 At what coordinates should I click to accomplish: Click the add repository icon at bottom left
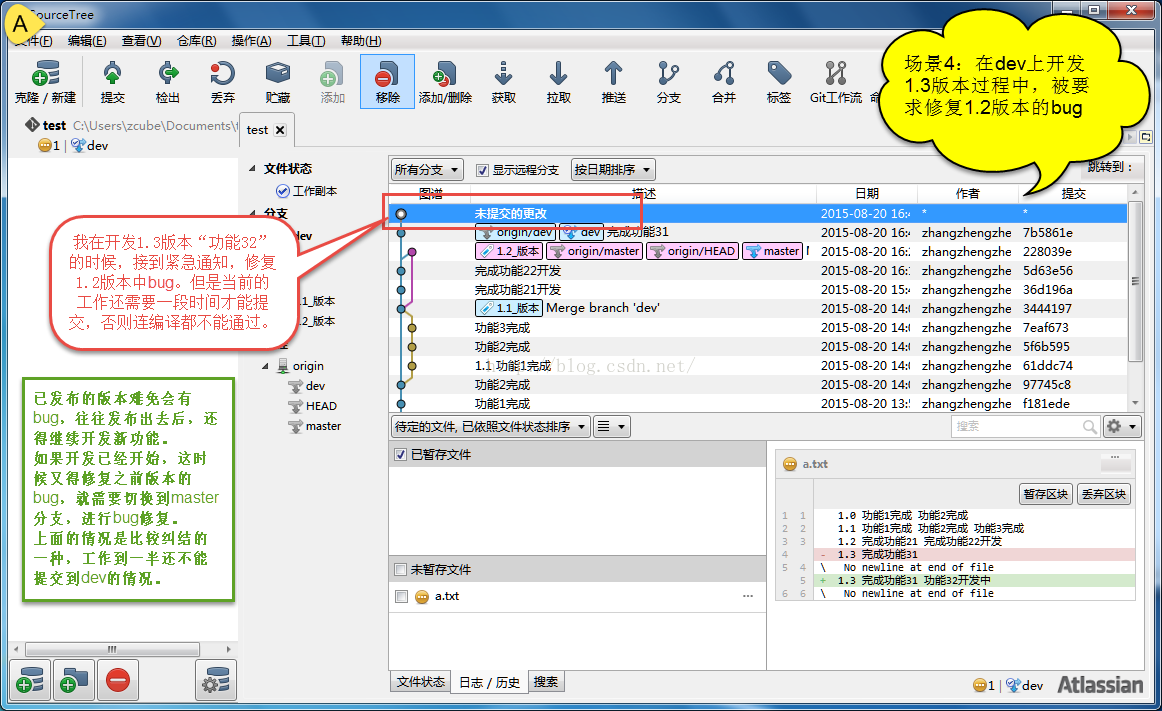30,680
